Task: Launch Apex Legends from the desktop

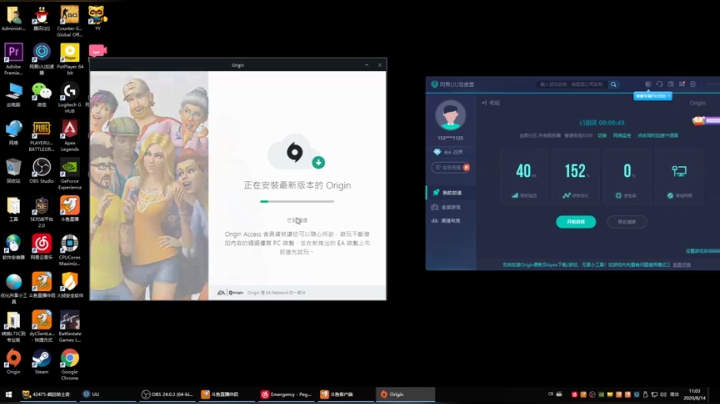Action: pos(70,135)
